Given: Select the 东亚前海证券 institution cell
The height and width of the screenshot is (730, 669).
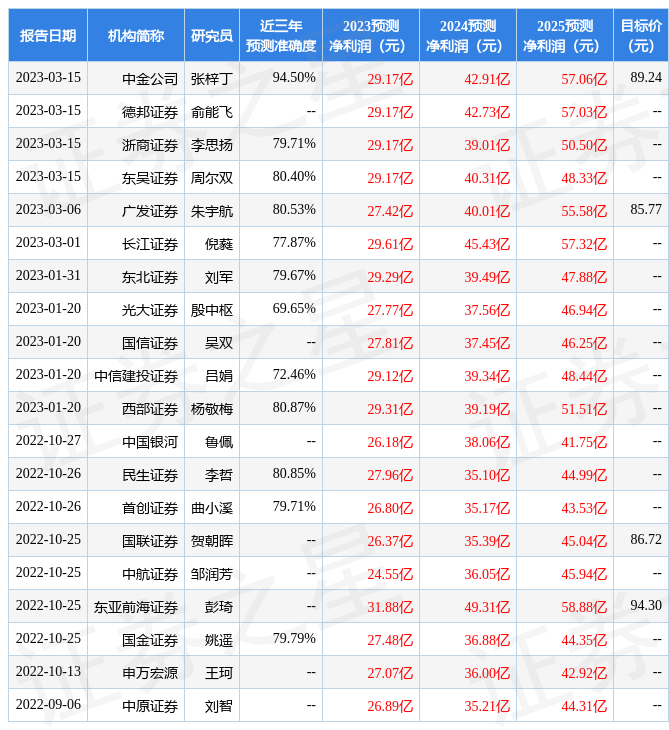Looking at the screenshot, I should (136, 606).
